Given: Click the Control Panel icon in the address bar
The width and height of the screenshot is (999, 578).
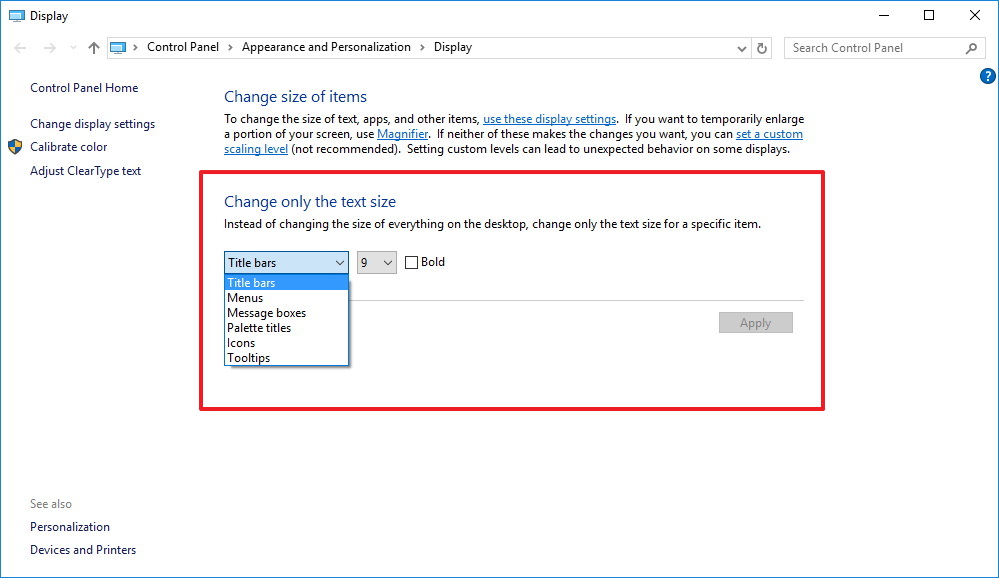Looking at the screenshot, I should click(x=119, y=47).
